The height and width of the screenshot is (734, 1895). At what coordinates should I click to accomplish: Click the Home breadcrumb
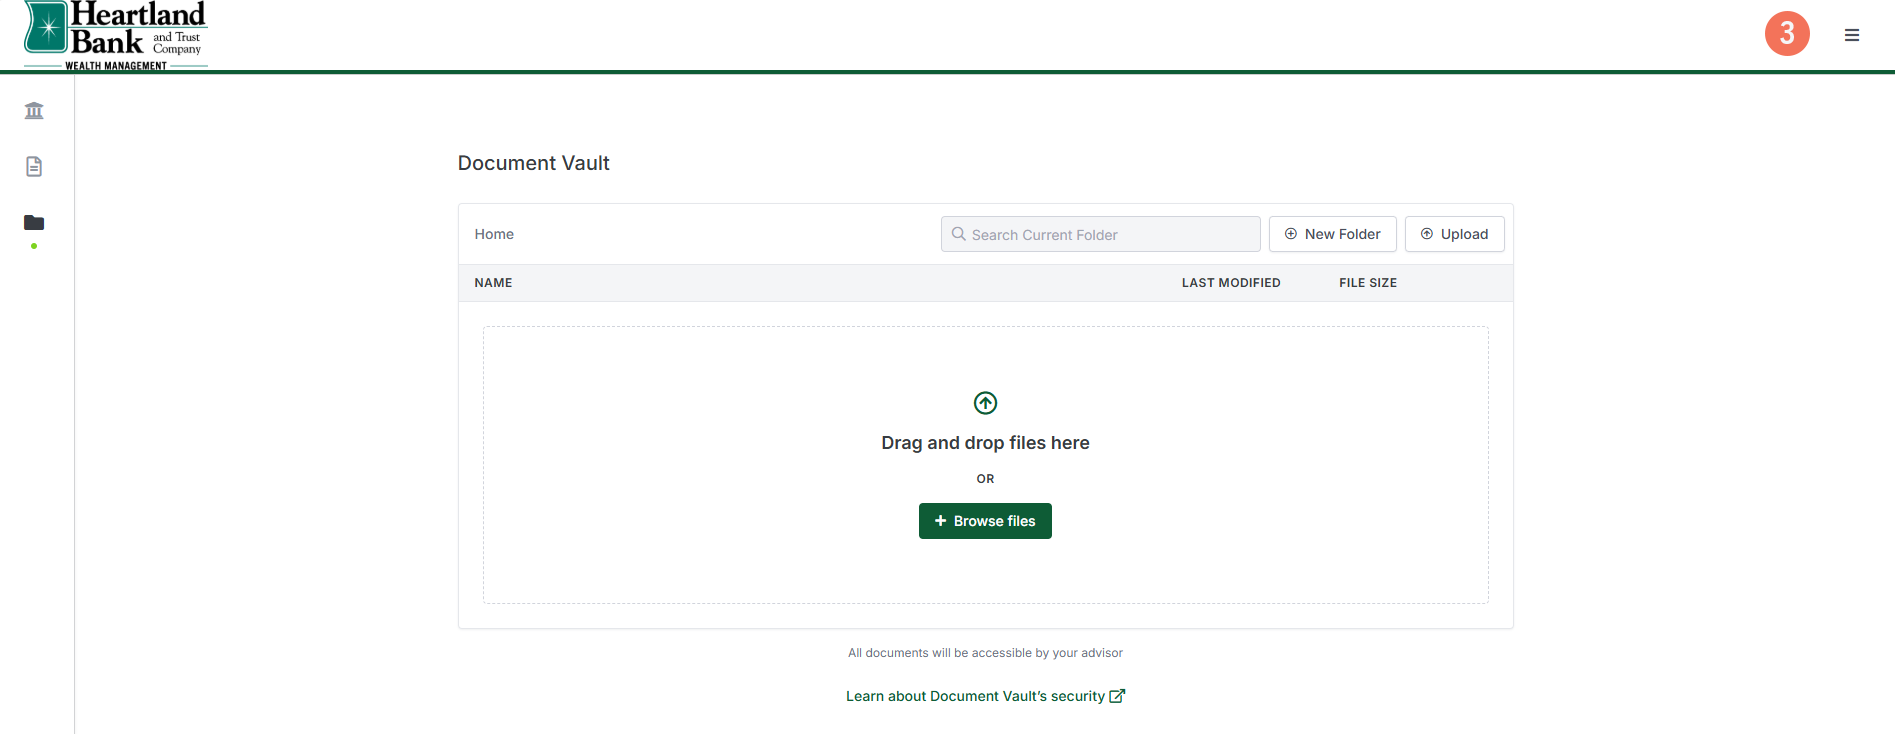click(x=494, y=234)
